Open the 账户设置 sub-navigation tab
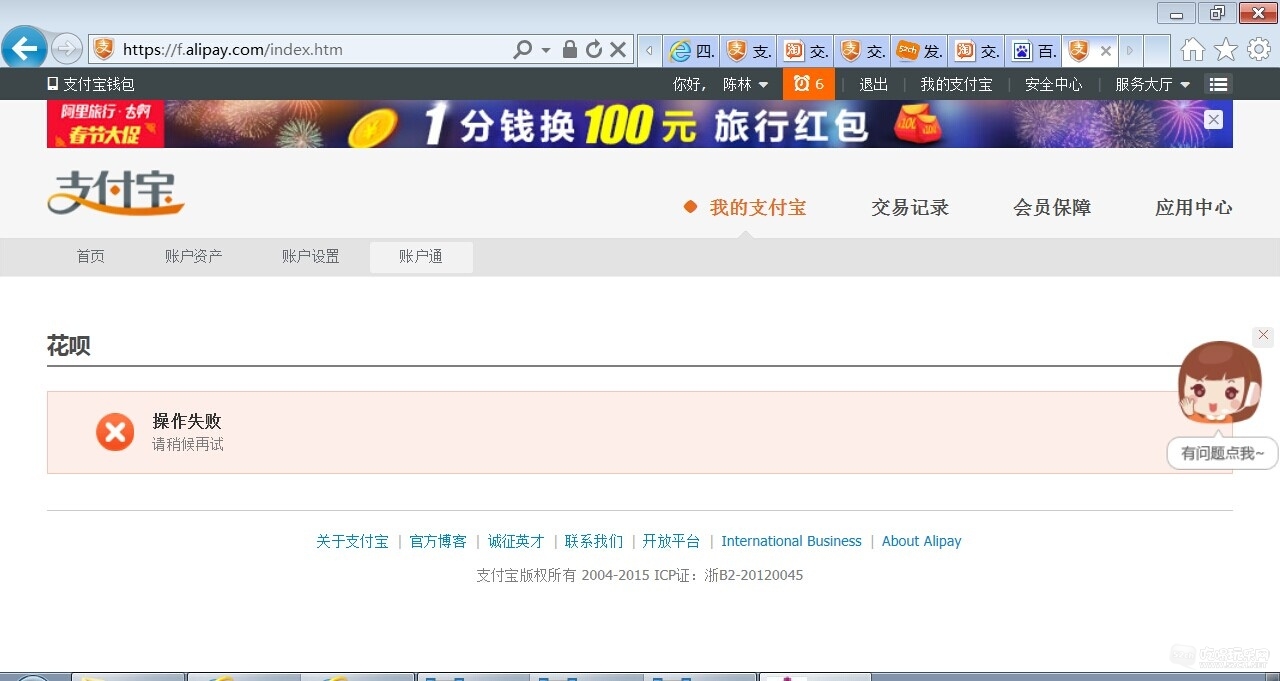Viewport: 1280px width, 681px height. 311,257
